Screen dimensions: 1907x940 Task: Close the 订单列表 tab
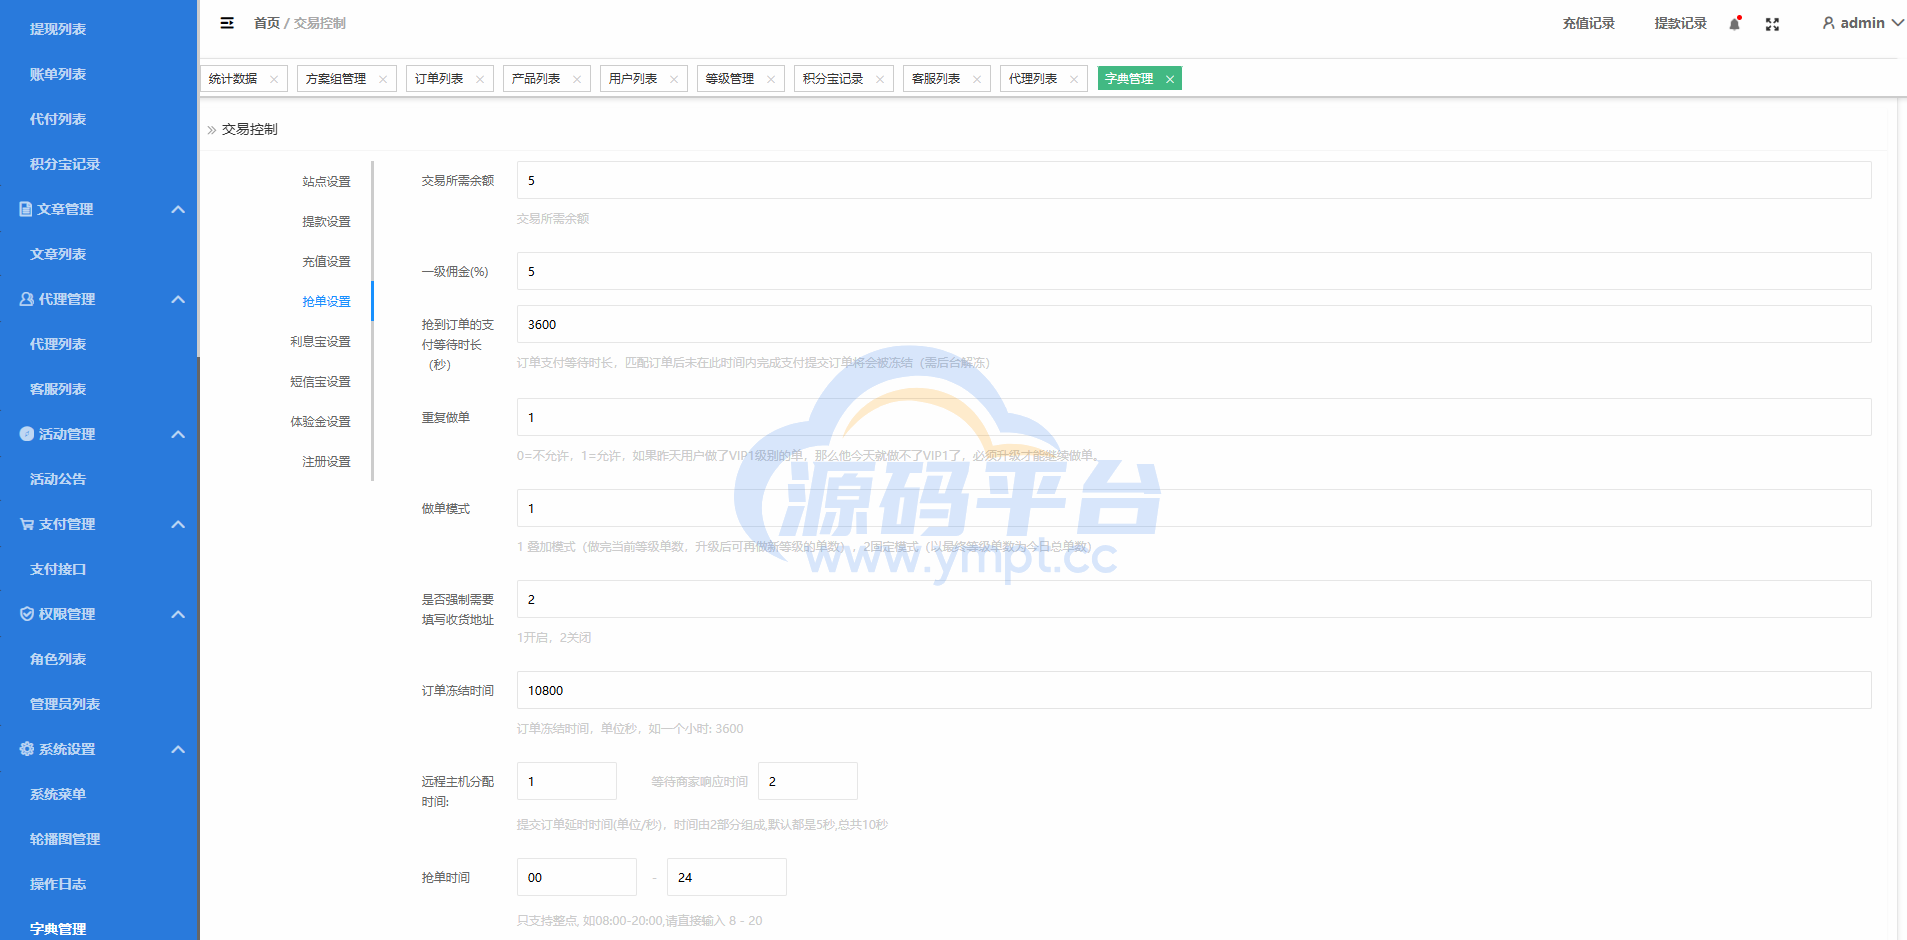pos(480,79)
